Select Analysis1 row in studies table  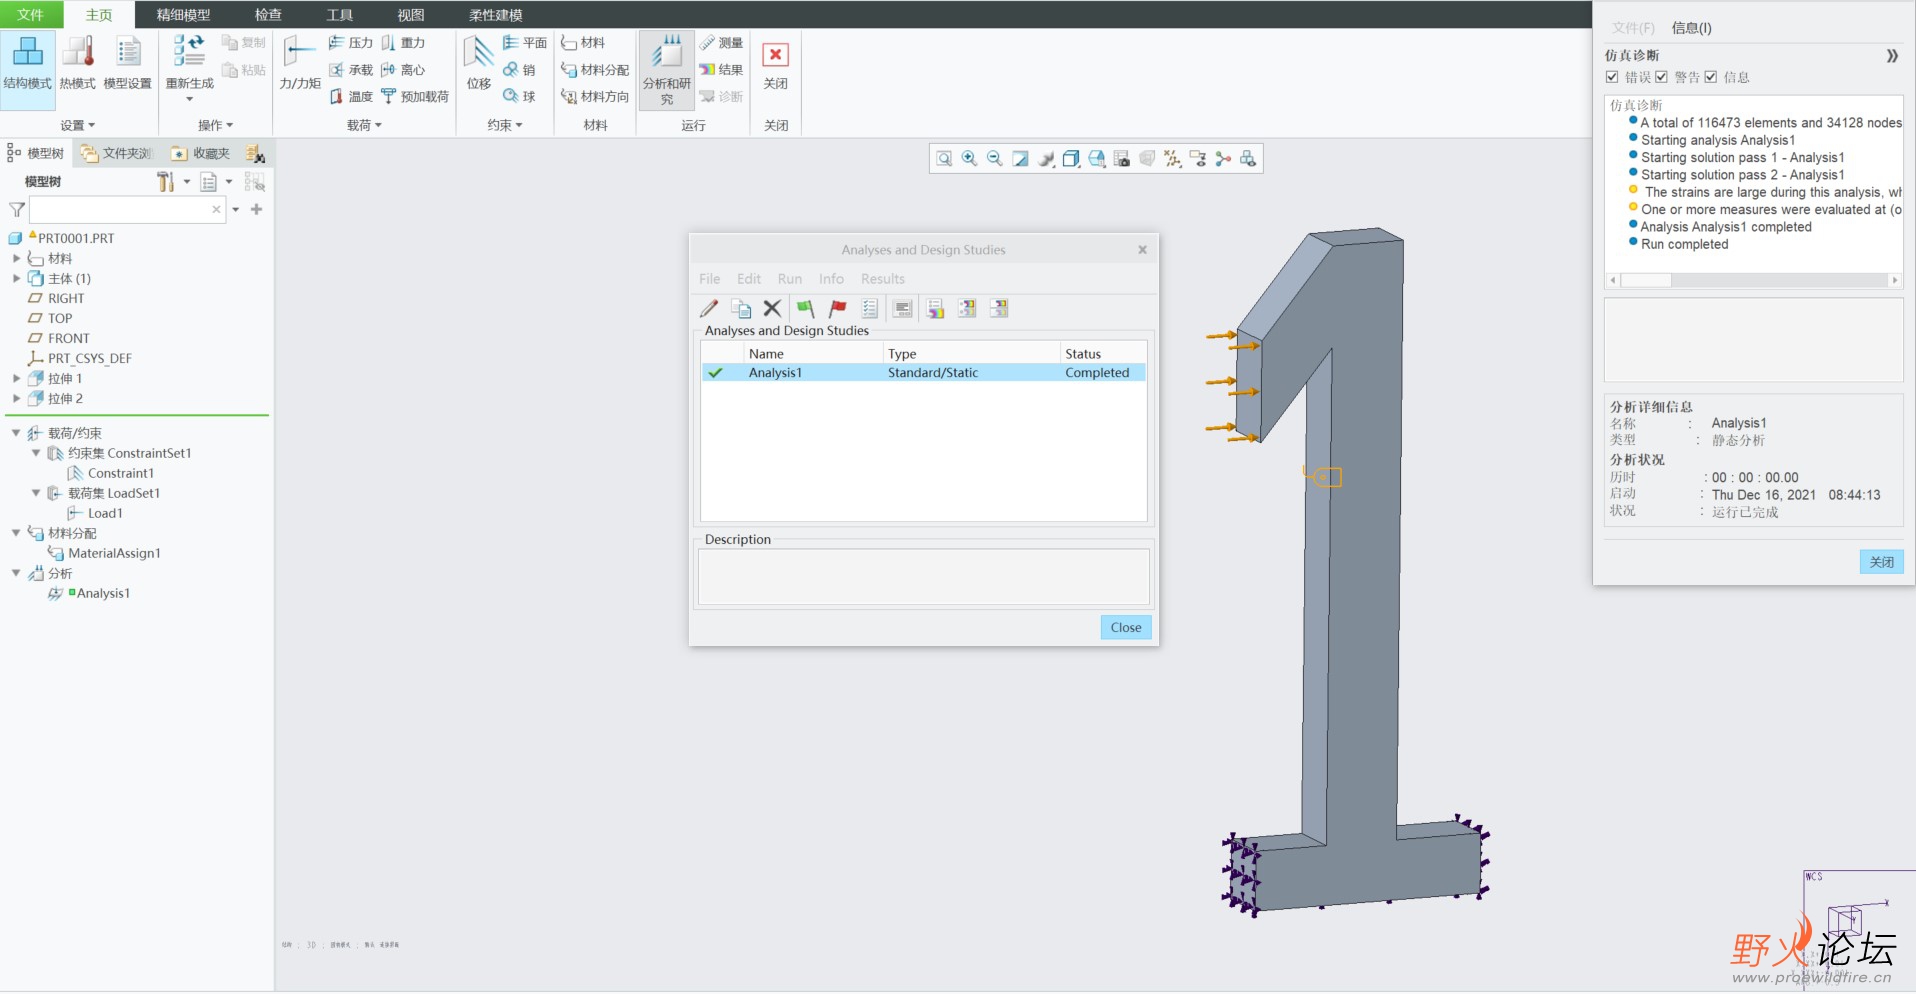point(924,373)
